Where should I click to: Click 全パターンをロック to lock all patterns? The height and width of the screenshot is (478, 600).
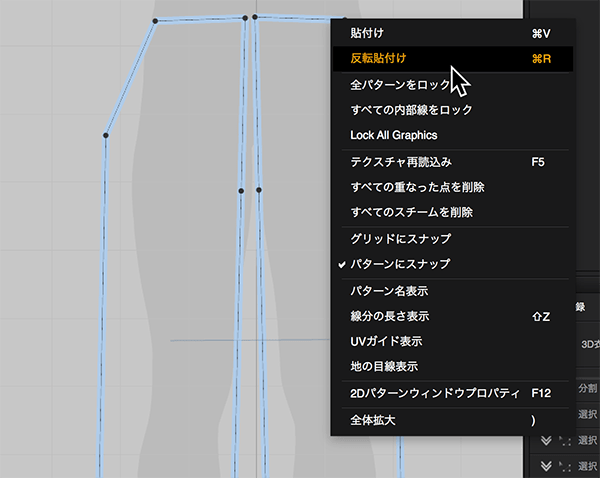pos(400,85)
